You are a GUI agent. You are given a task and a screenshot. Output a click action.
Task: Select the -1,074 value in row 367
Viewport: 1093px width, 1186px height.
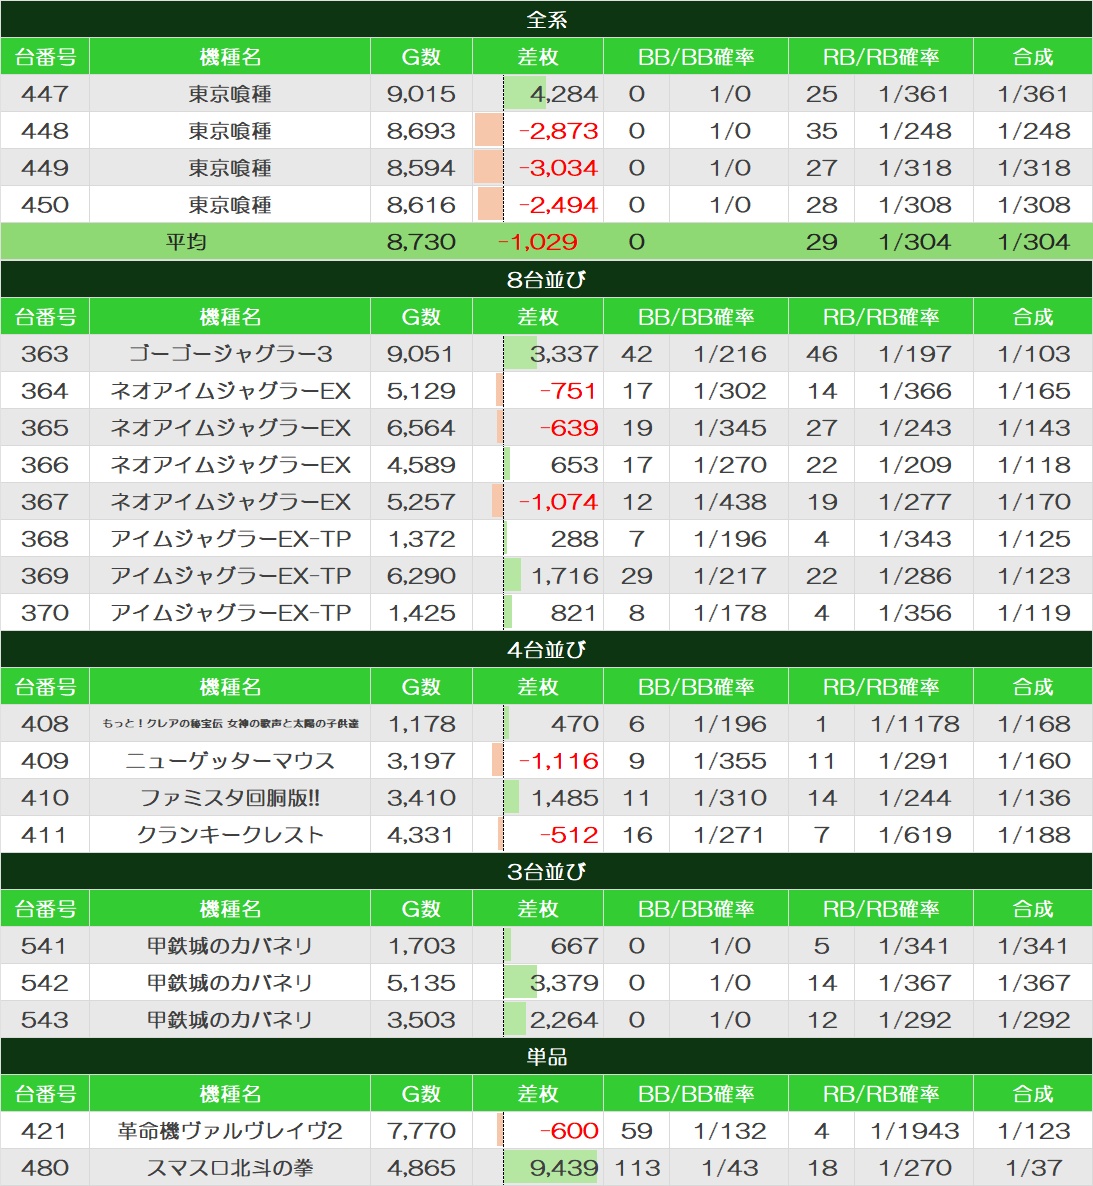coord(559,501)
